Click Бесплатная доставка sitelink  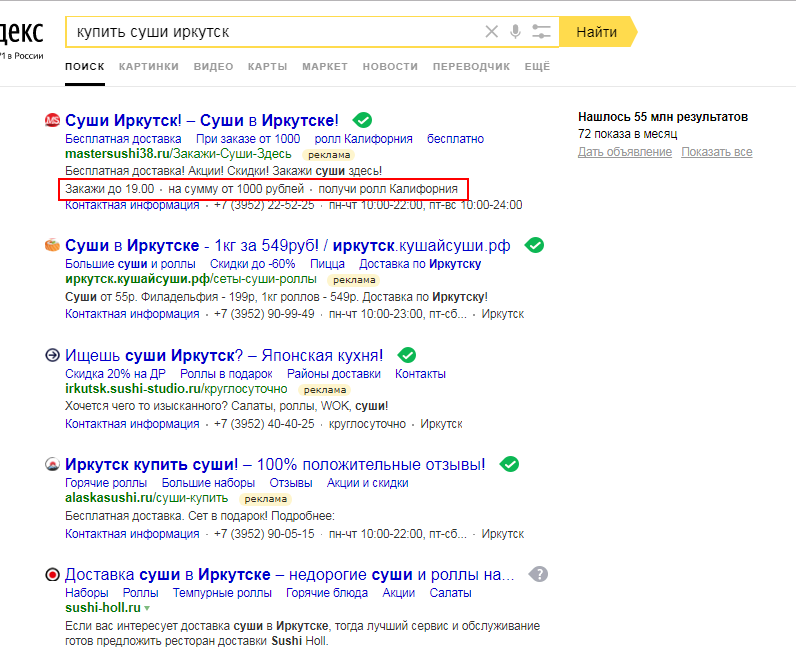[x=123, y=139]
